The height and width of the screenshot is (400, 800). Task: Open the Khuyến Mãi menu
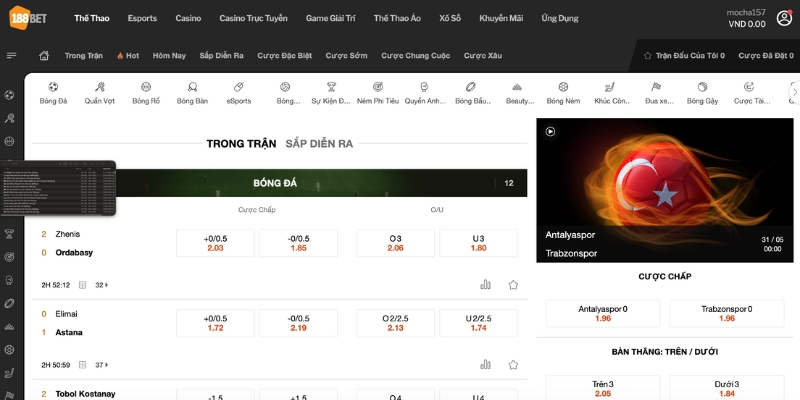[x=501, y=18]
